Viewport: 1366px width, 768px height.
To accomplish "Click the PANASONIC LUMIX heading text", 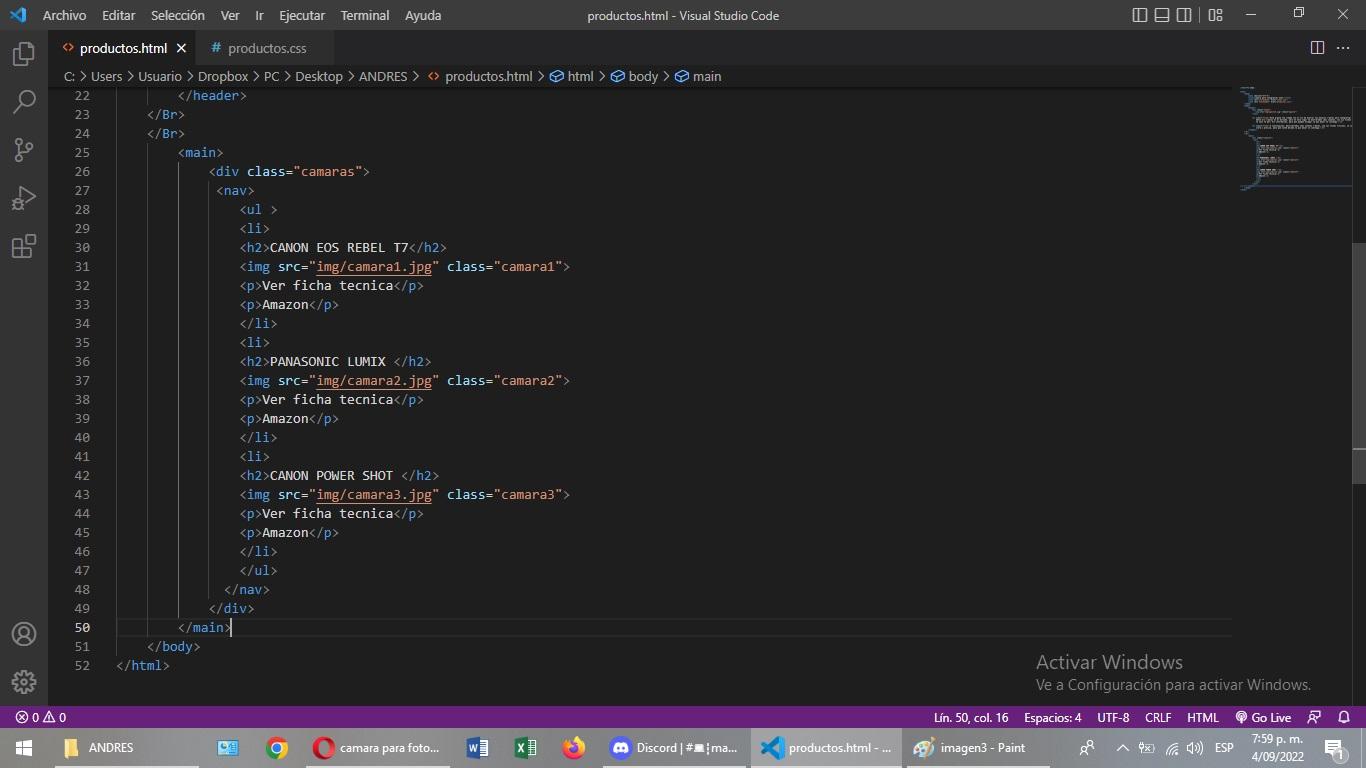I will click(x=328, y=362).
